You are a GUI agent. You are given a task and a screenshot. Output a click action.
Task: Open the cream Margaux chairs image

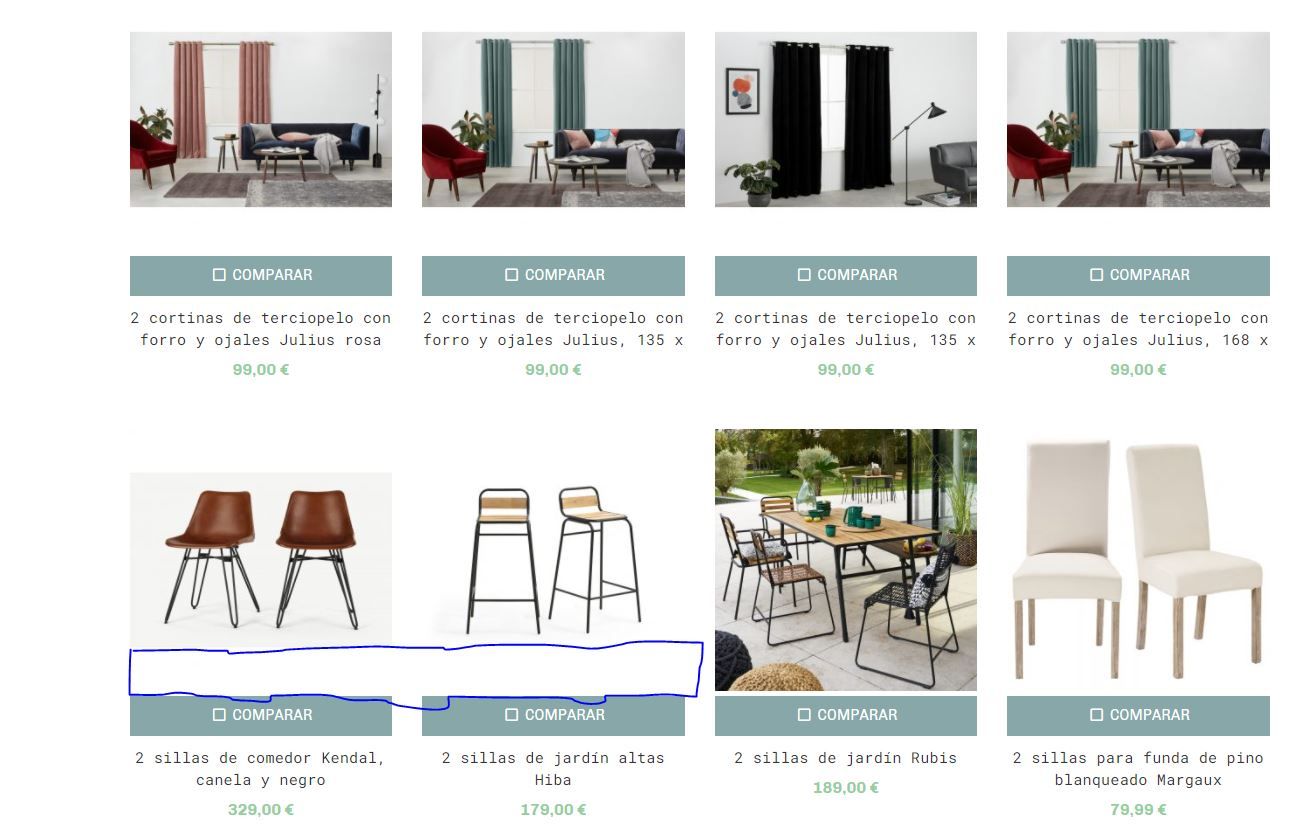1138,560
